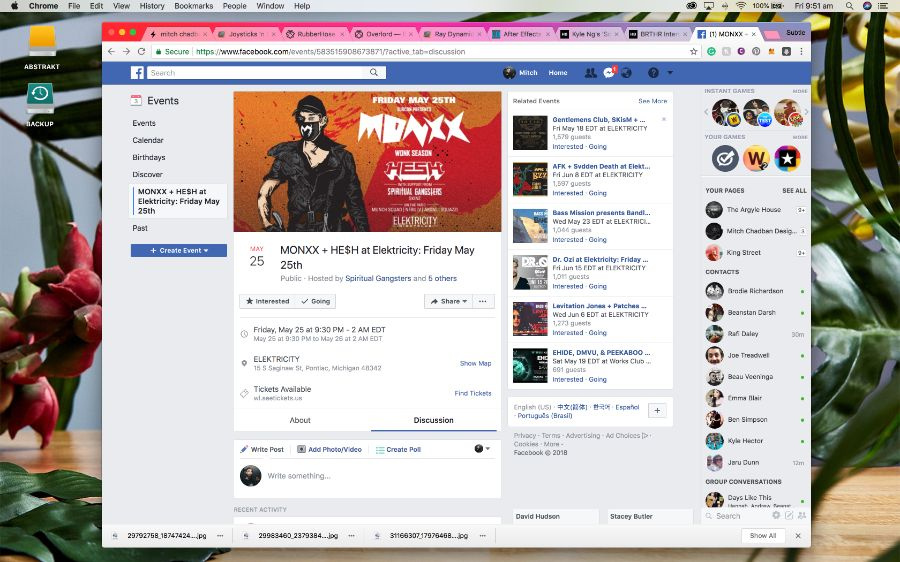The width and height of the screenshot is (900, 562).
Task: Open Spotlight search in macOS menu bar
Action: [849, 6]
